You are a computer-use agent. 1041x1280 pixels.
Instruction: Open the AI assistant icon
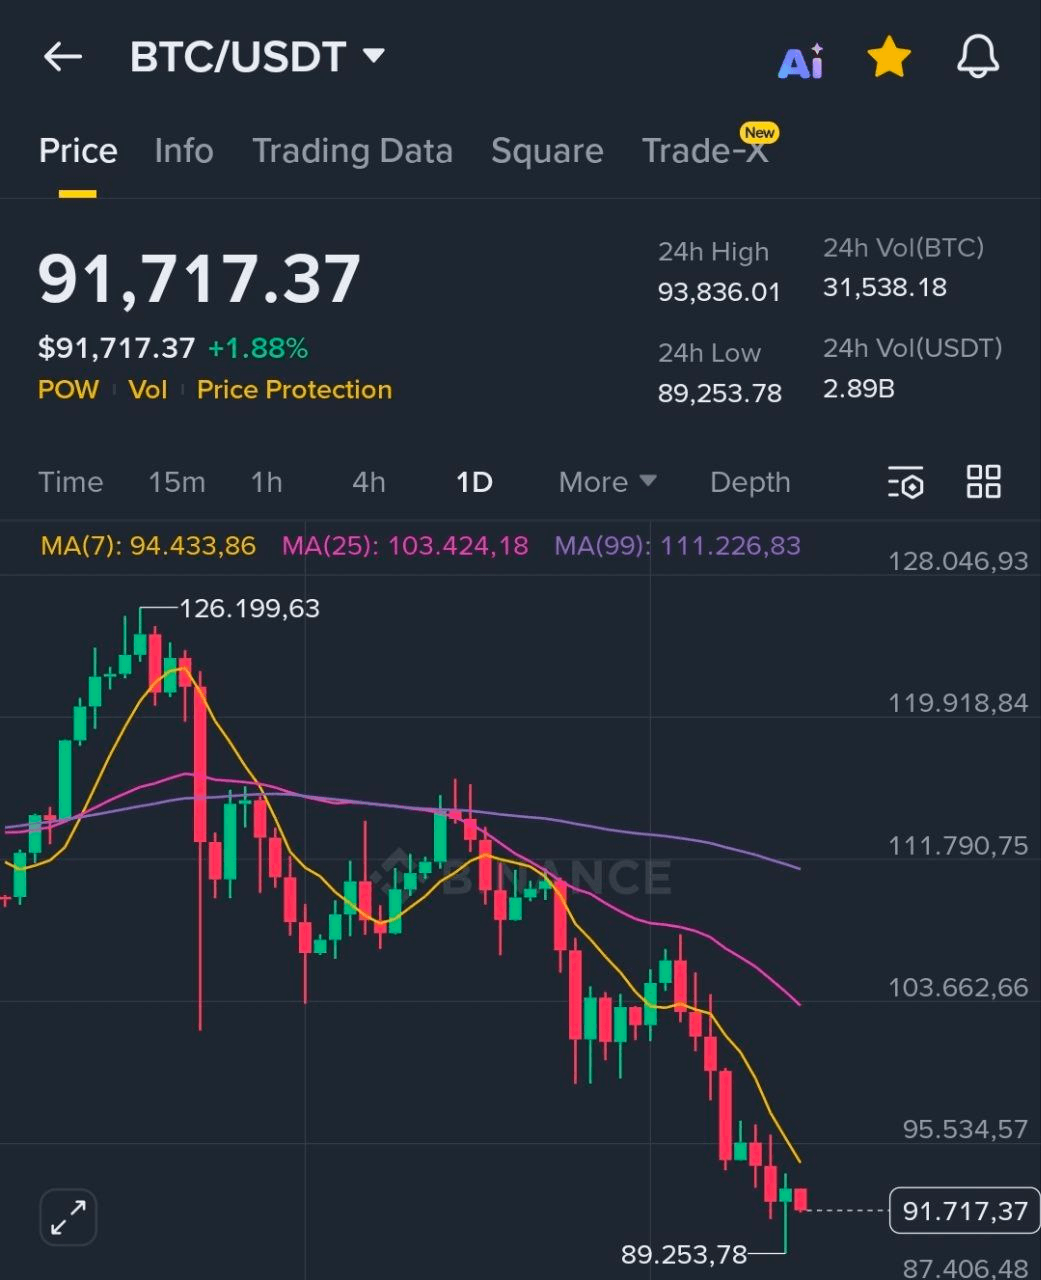coord(801,61)
